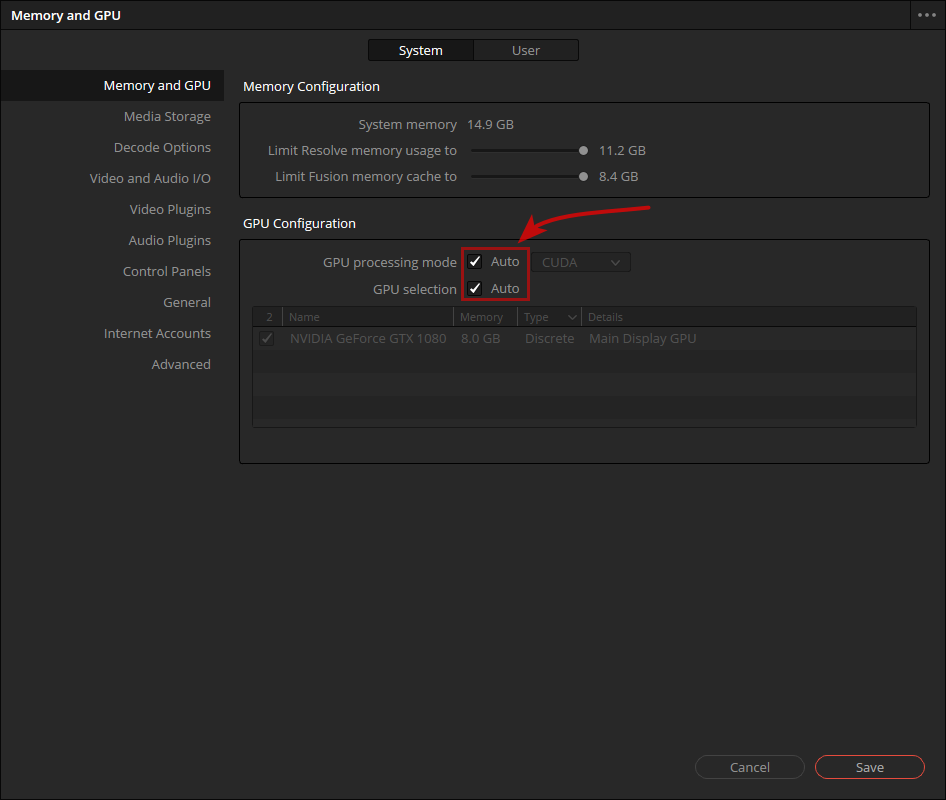Open the CUDA processing mode dropdown
The width and height of the screenshot is (946, 800).
(580, 261)
